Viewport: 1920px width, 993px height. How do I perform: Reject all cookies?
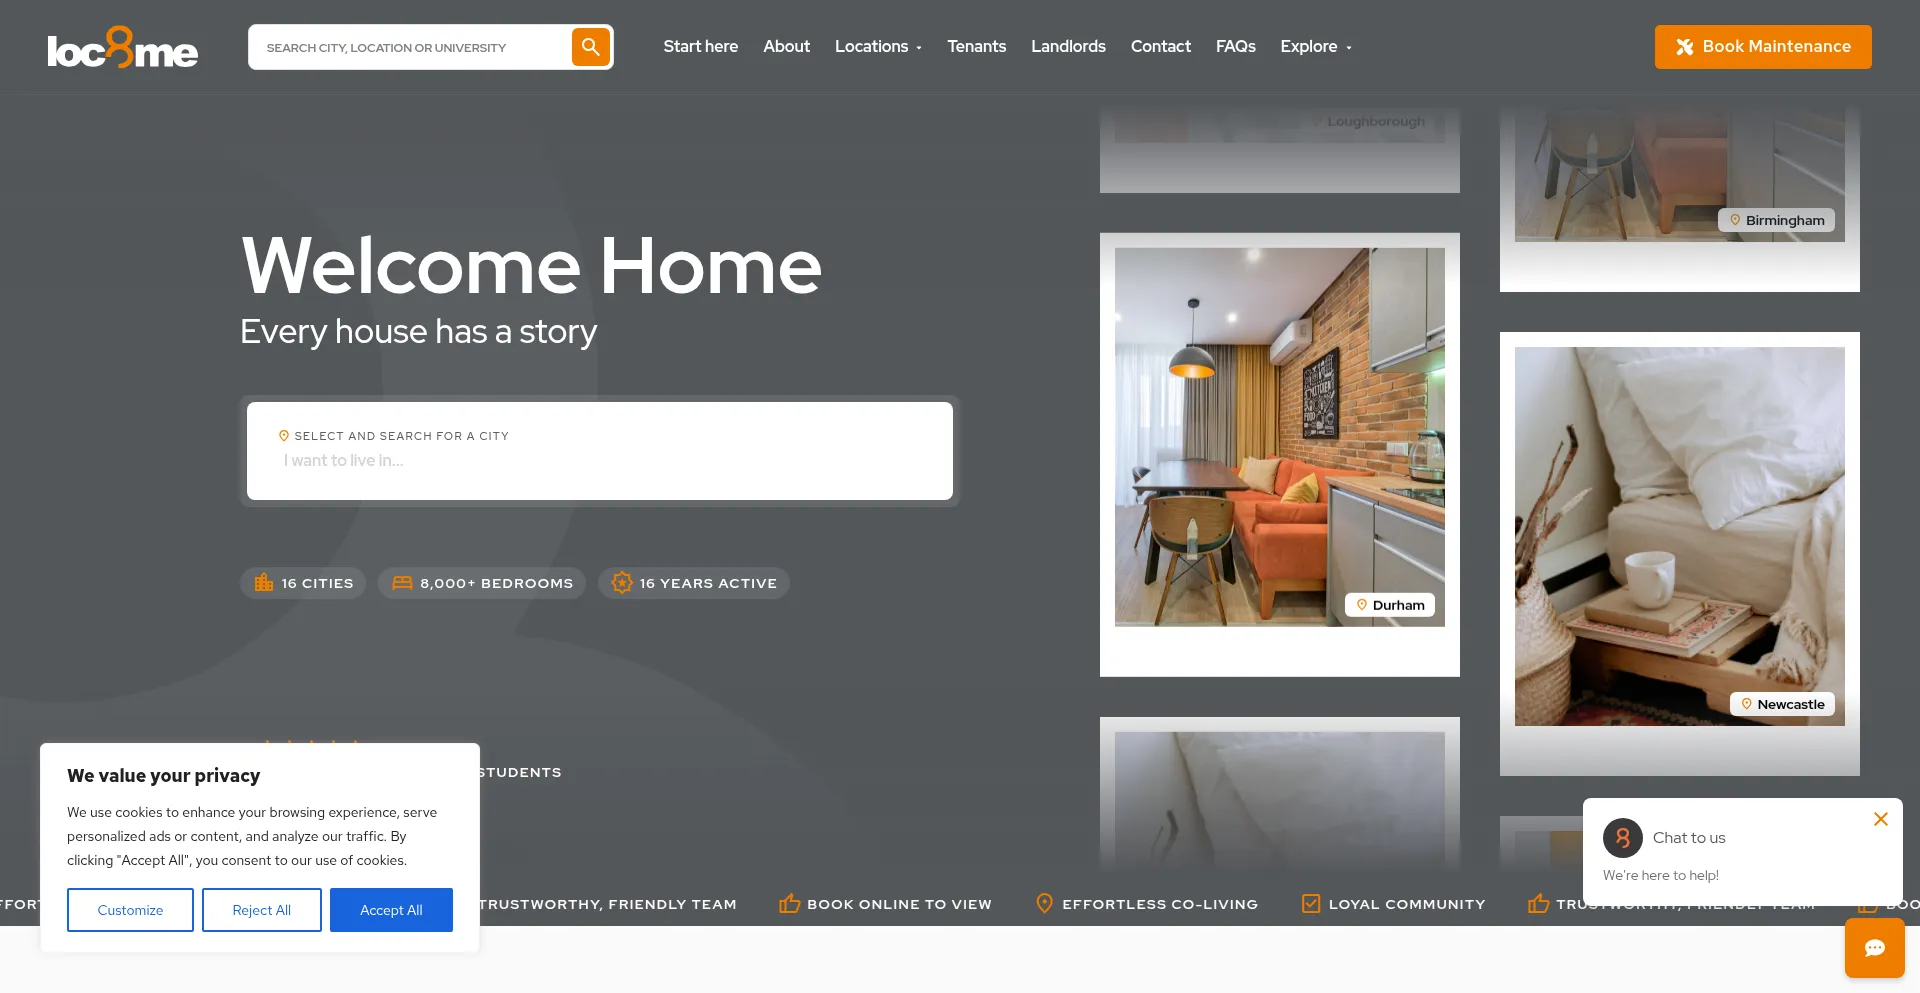pos(261,910)
